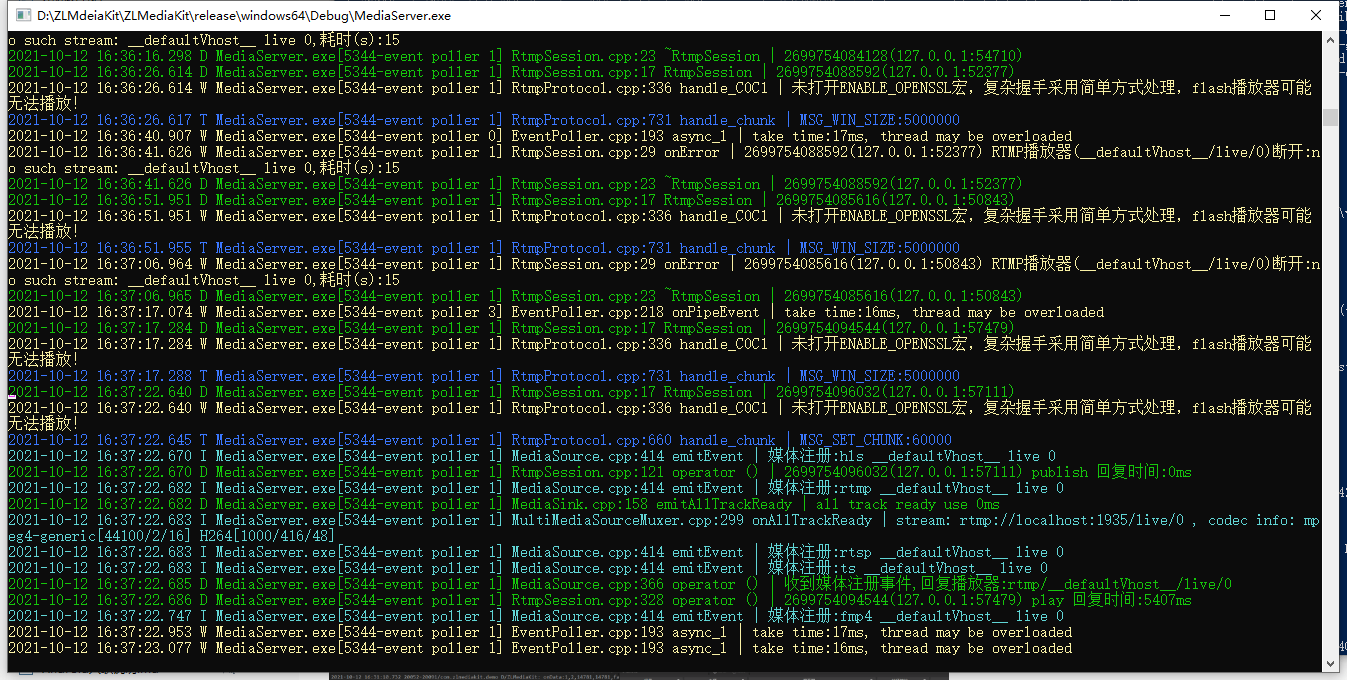This screenshot has height=680, width=1347.
Task: Click the MSG_SET_CHUNK:60000 trace line
Action: coord(480,440)
